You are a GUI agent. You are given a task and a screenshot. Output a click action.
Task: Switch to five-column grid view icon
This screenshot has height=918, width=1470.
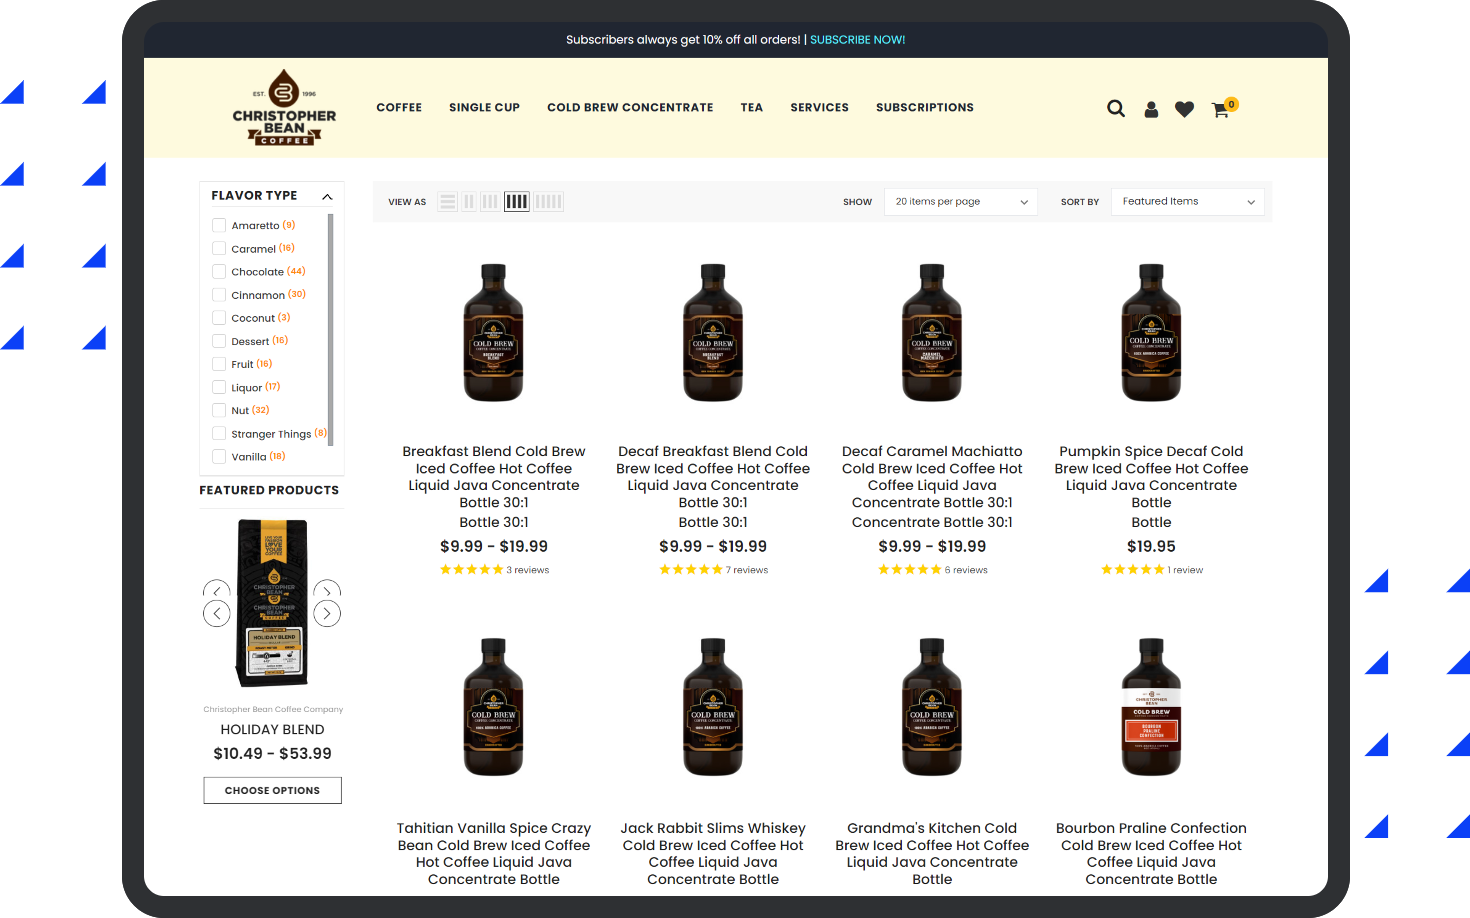548,202
